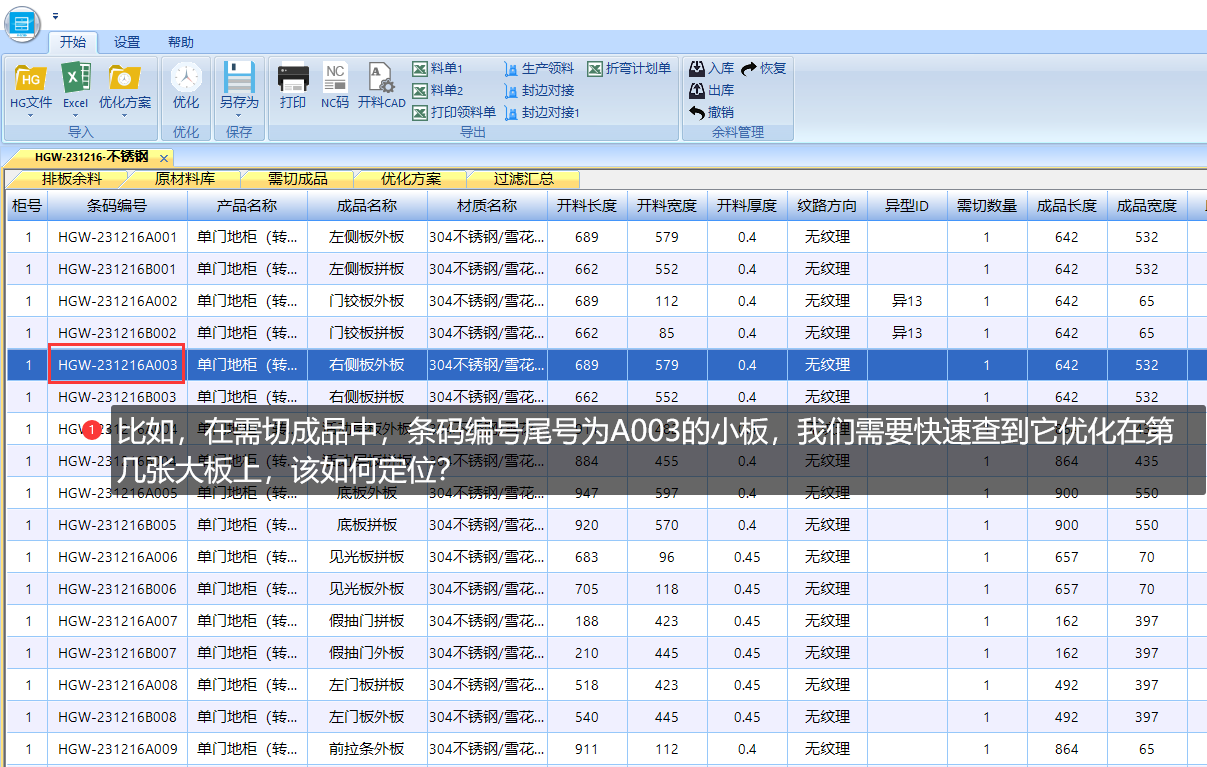Export 料单1 spreadsheet
This screenshot has width=1207, height=767.
[x=438, y=68]
